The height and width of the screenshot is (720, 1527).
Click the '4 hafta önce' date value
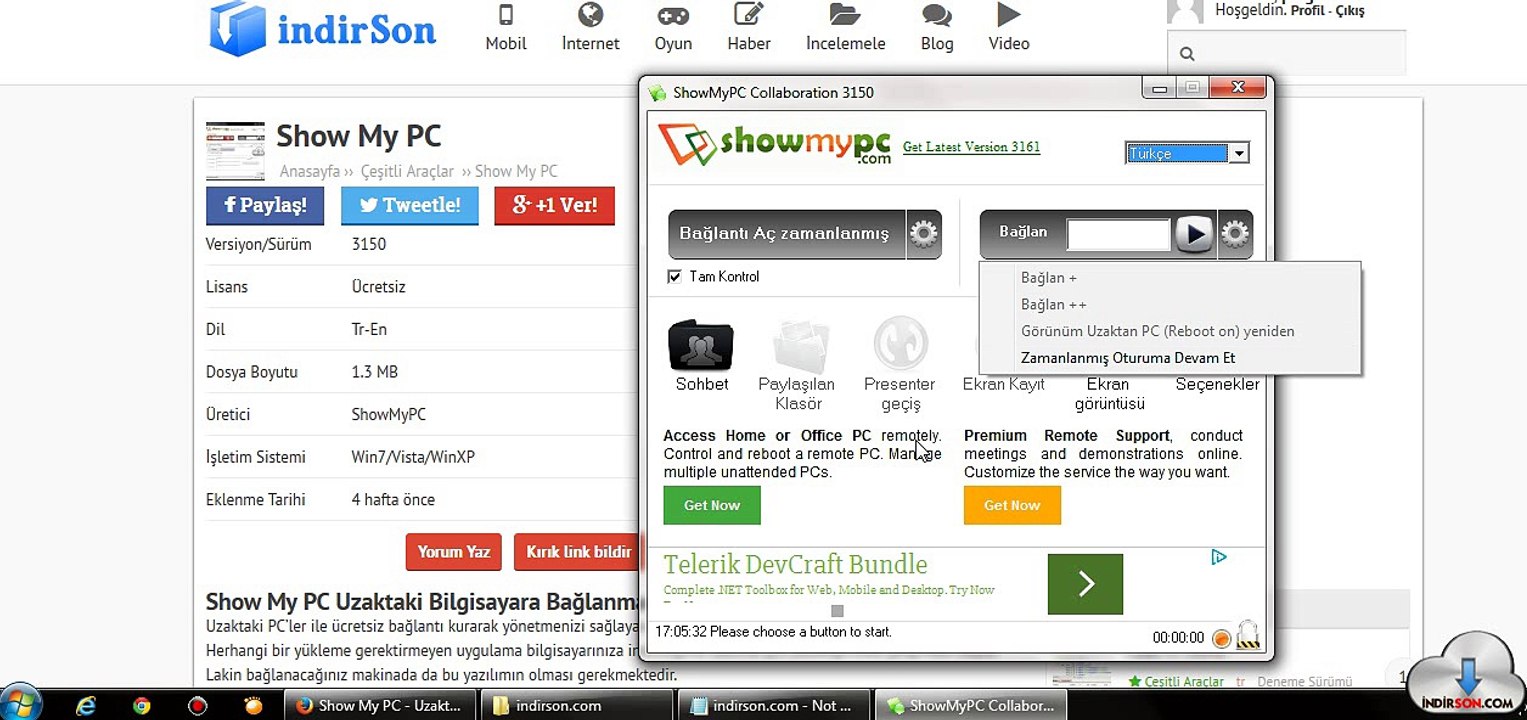pyautogui.click(x=393, y=500)
